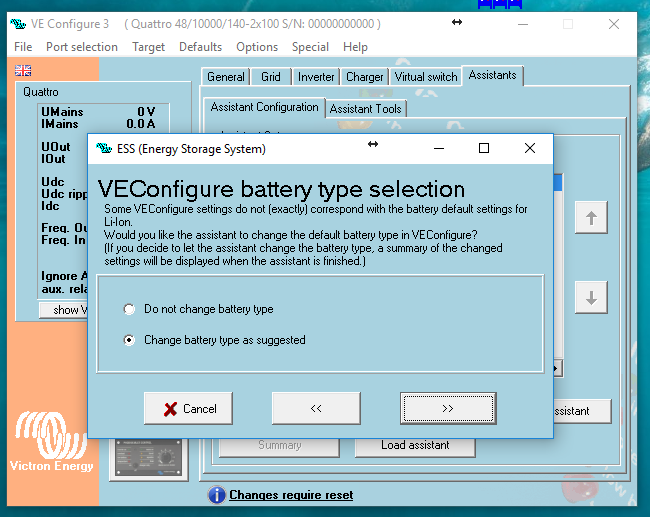Image resolution: width=650 pixels, height=517 pixels.
Task: Proceed with the >> next button
Action: click(x=448, y=408)
